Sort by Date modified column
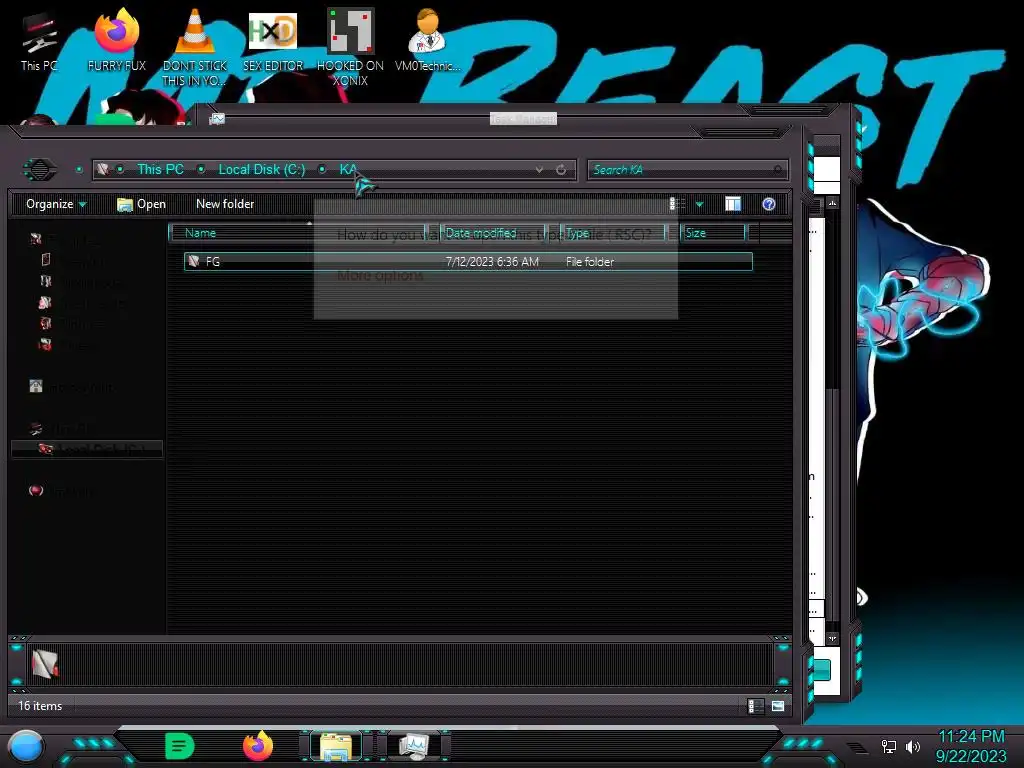1024x768 pixels. [x=492, y=233]
